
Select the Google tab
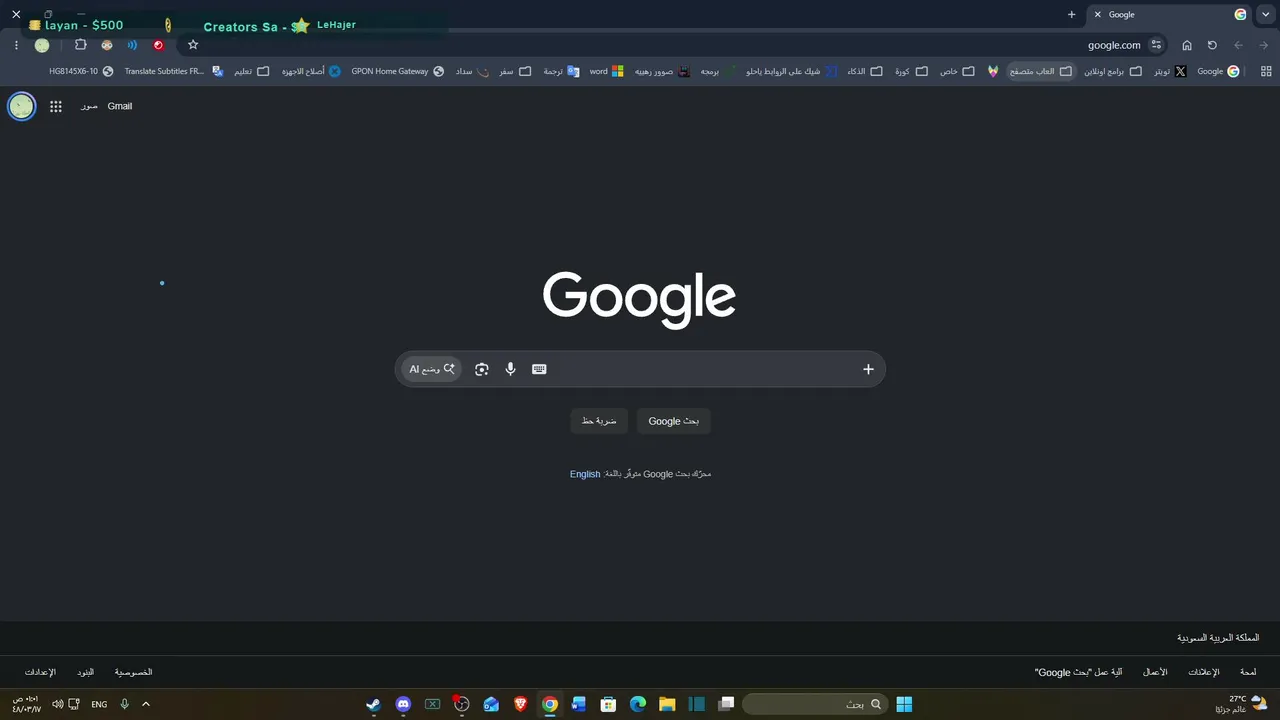(x=1170, y=15)
